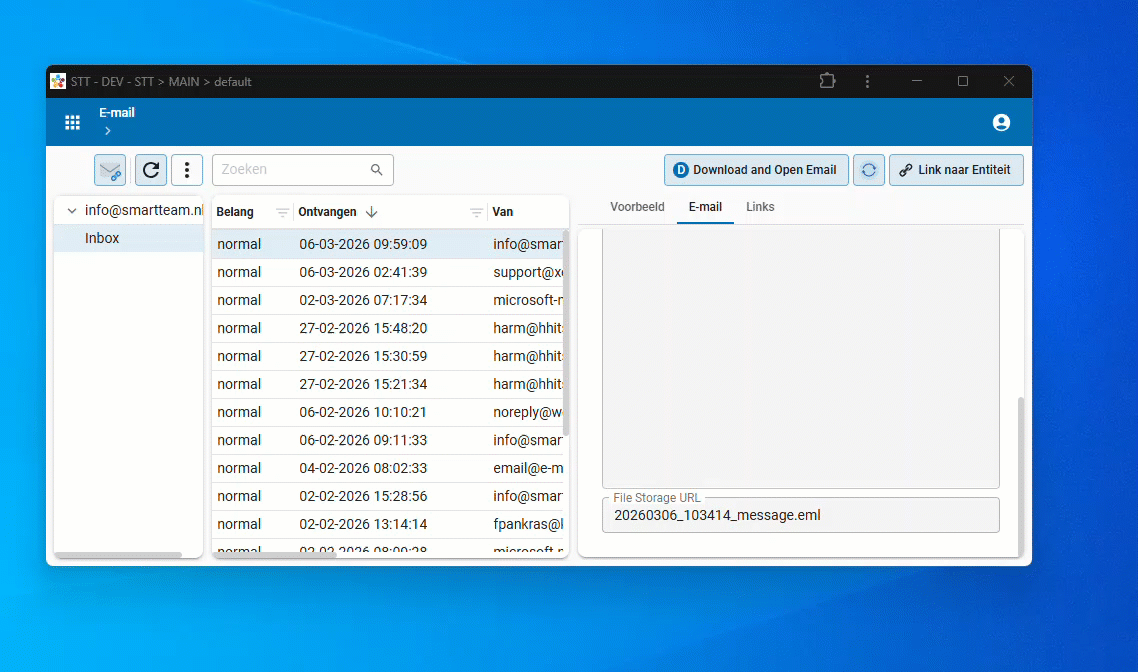1138x672 pixels.
Task: Open the app launcher grid menu
Action: (x=72, y=122)
